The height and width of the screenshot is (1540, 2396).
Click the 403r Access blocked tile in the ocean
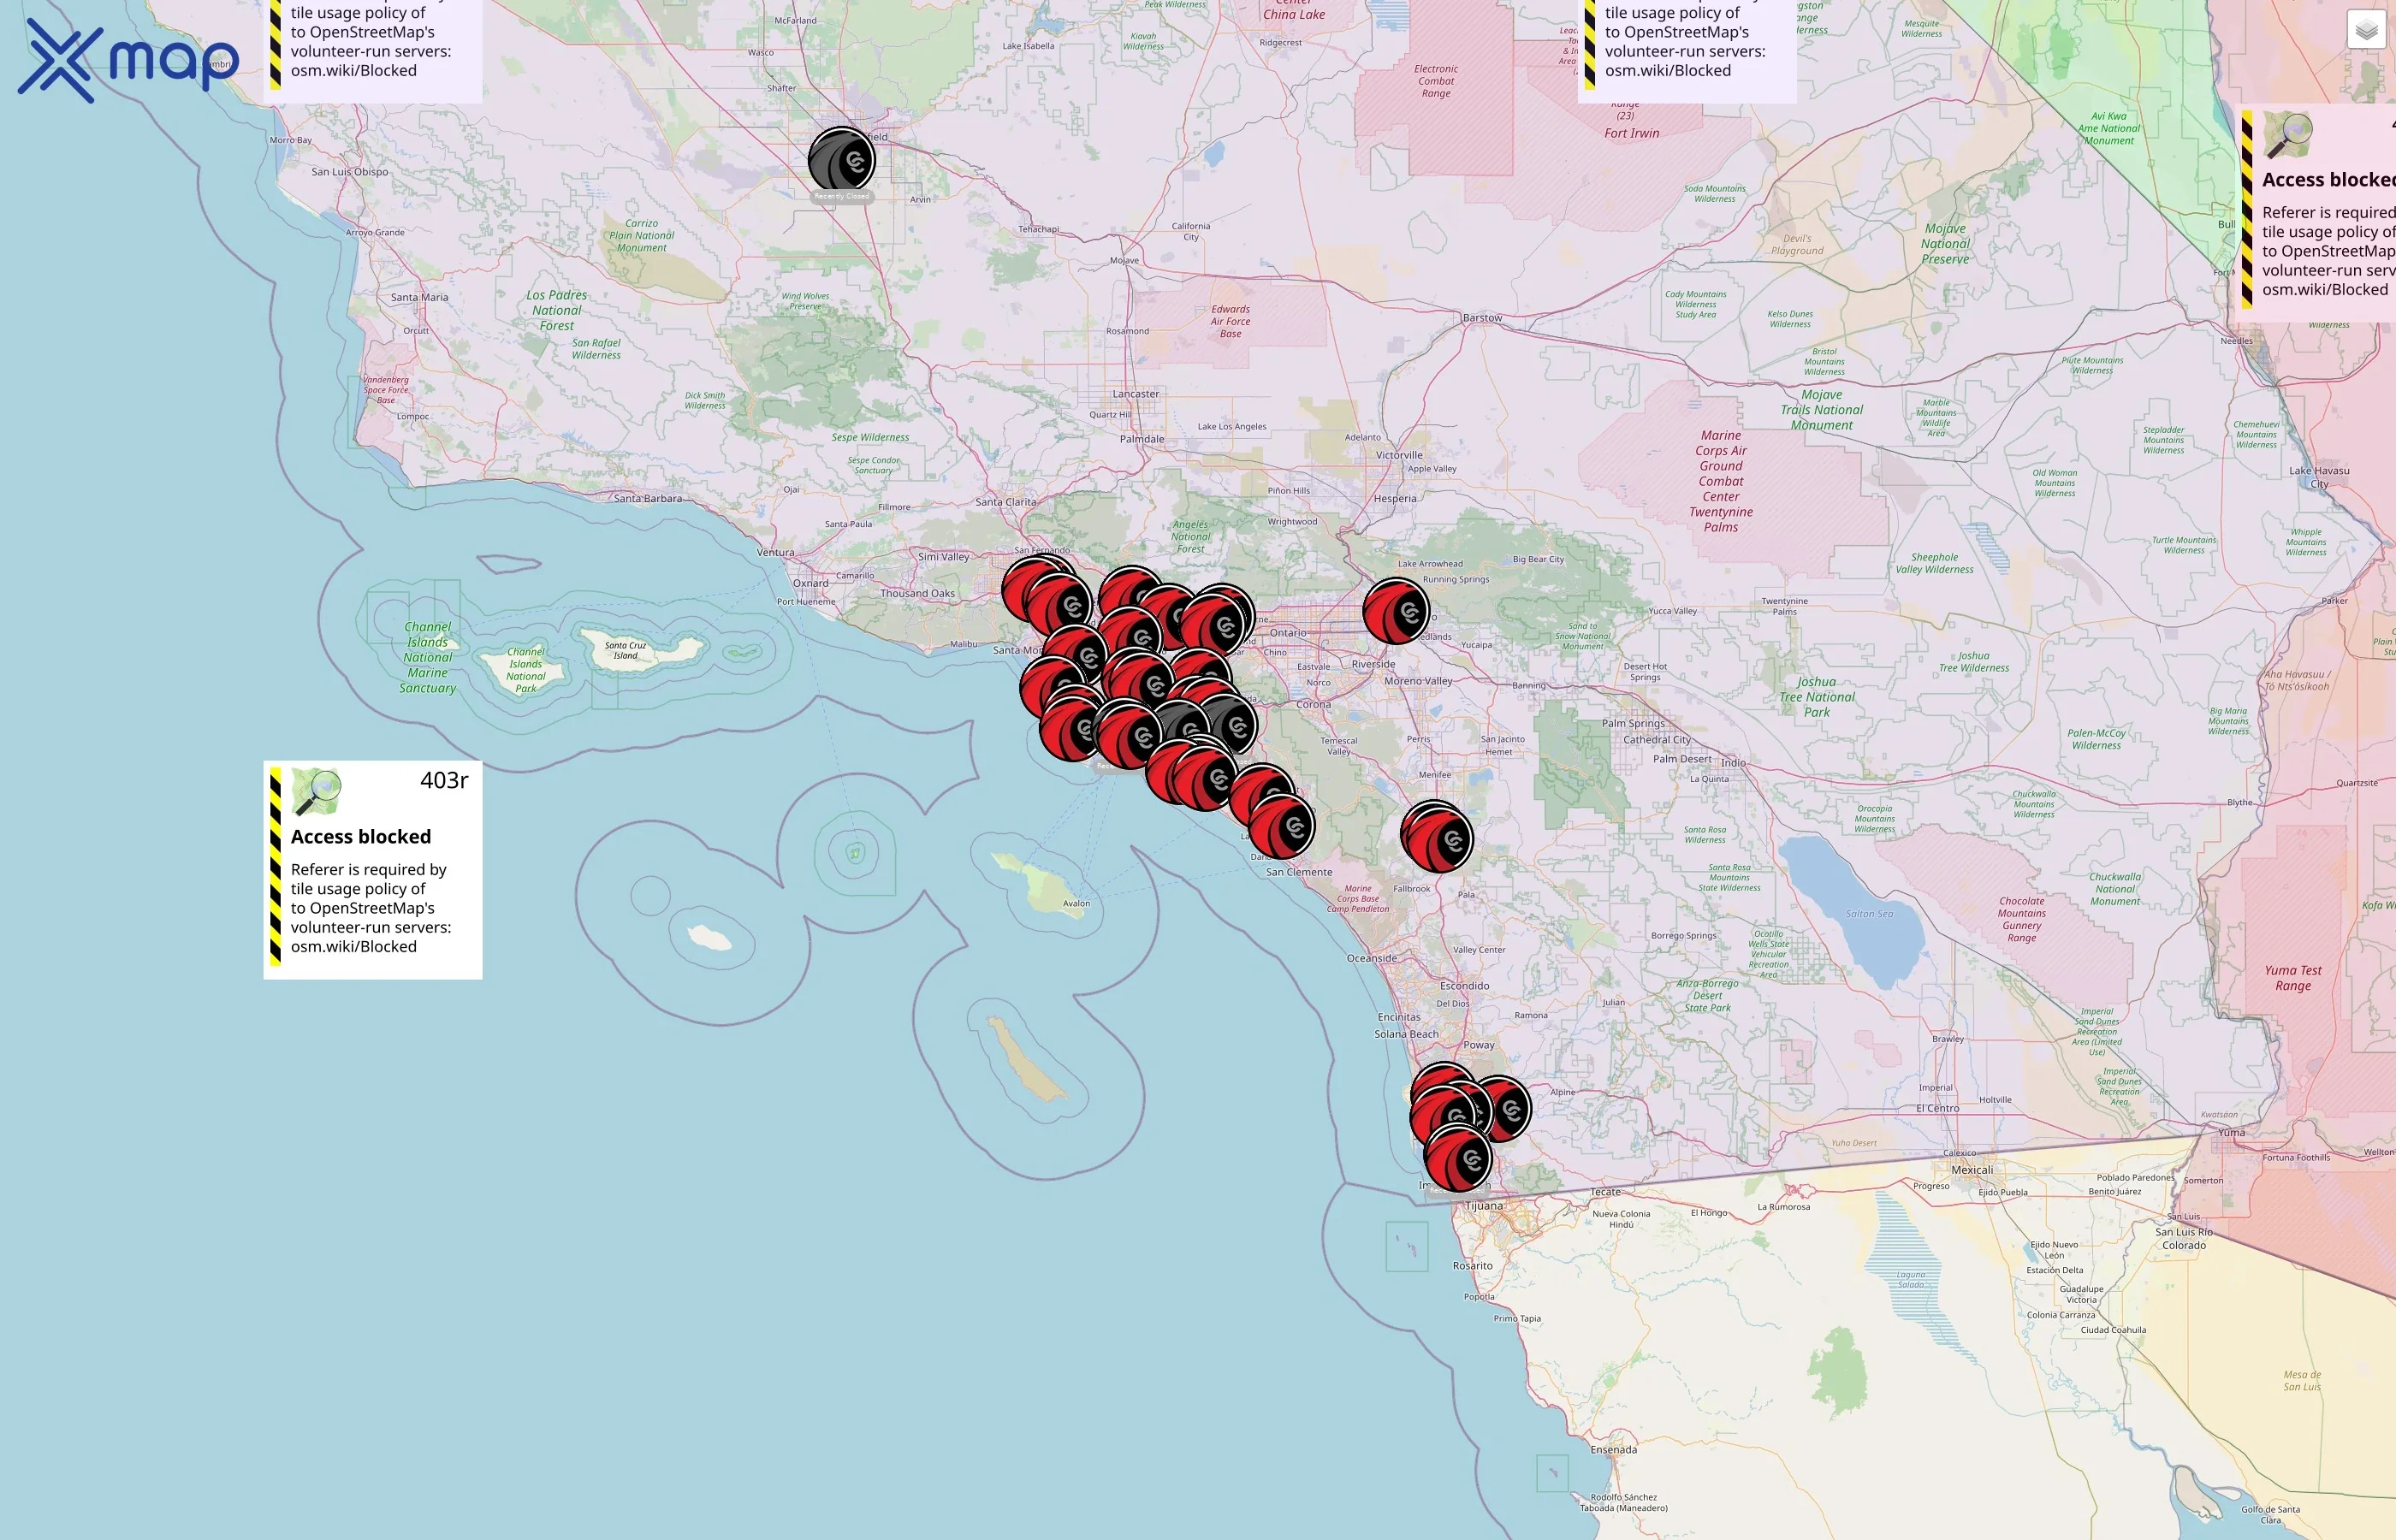point(372,870)
